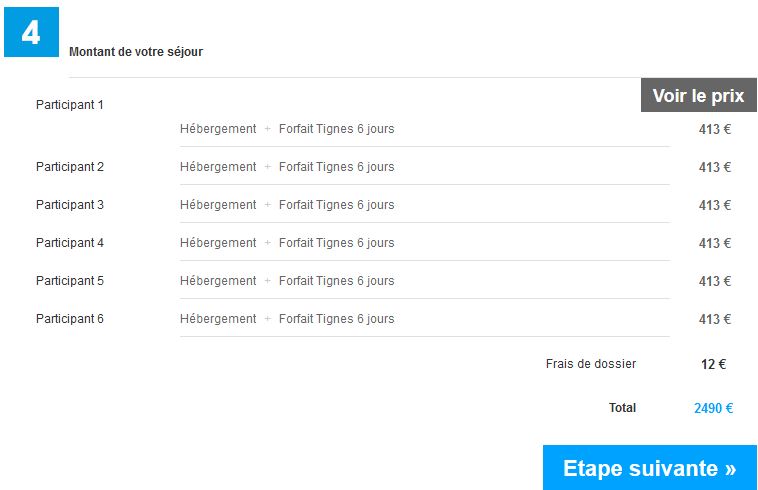Click the 'Total' label
Viewport: 758px width, 490px height.
[622, 408]
